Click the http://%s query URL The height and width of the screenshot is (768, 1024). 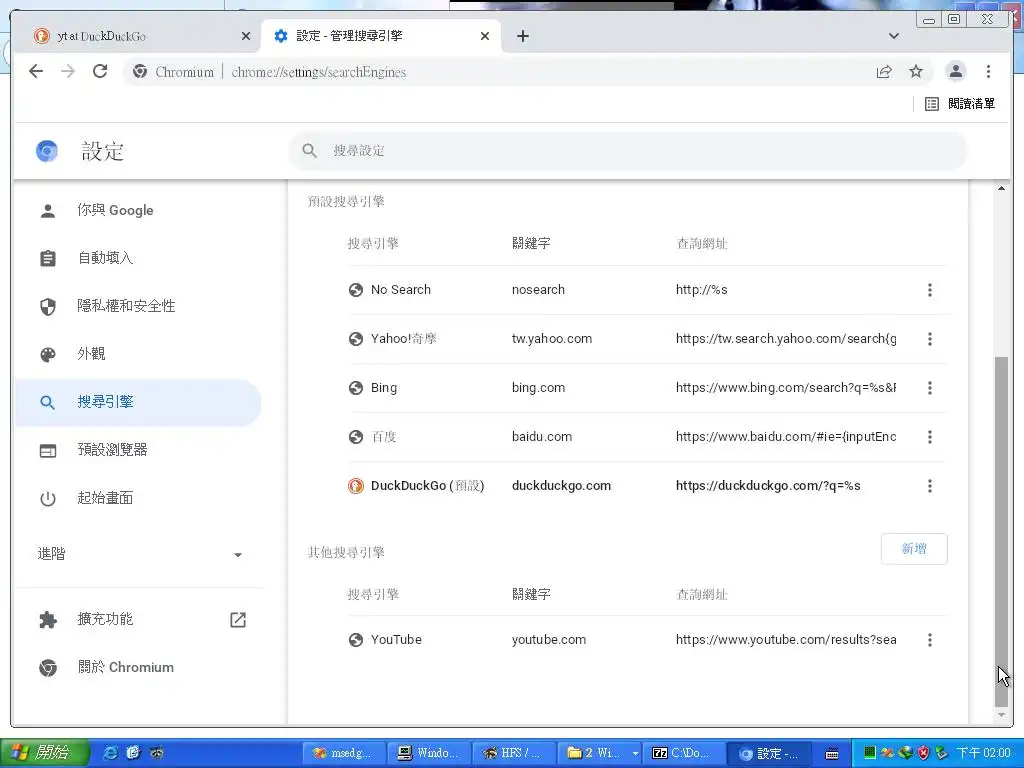coord(701,290)
